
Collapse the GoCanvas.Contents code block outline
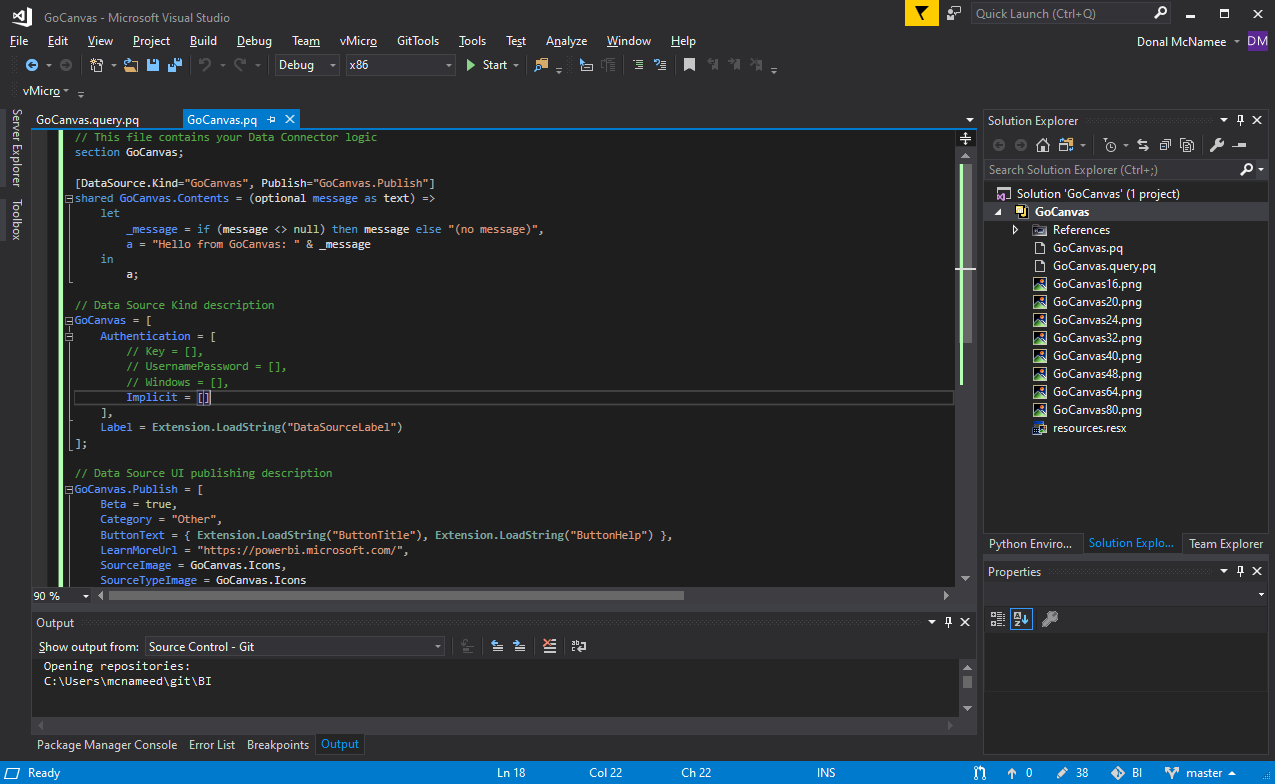coord(68,198)
